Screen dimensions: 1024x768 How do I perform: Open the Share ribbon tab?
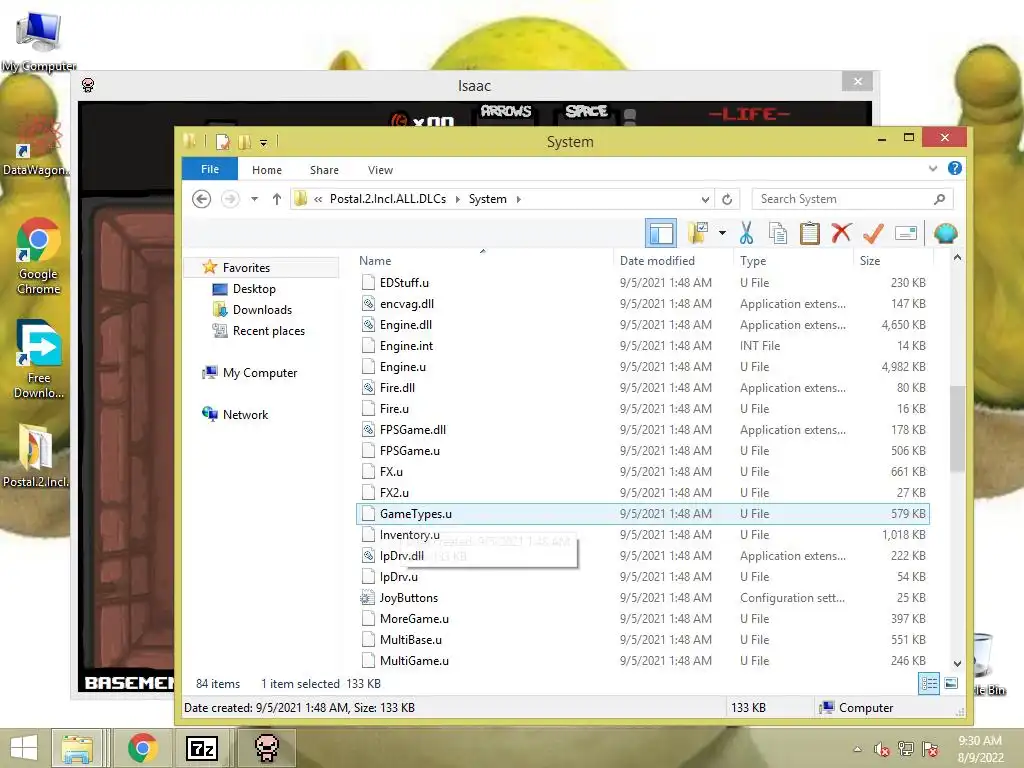pyautogui.click(x=324, y=170)
